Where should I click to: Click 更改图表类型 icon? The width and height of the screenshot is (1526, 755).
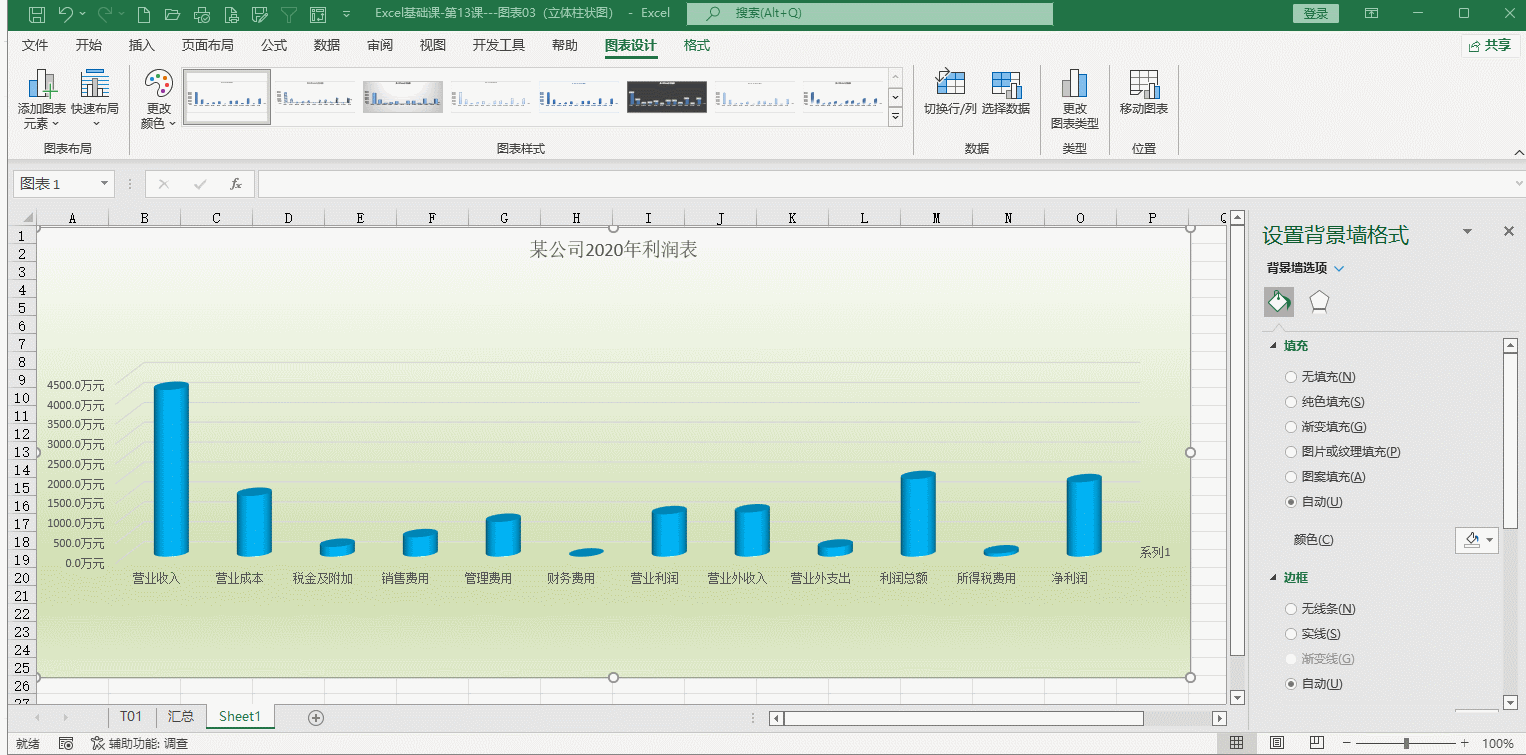1074,85
